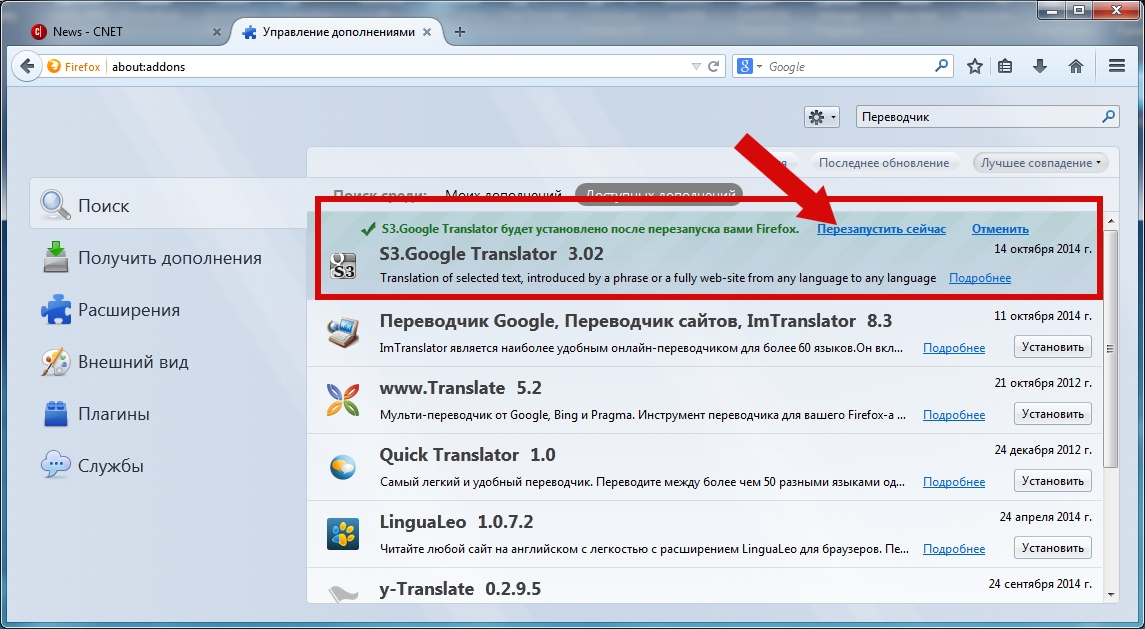The width and height of the screenshot is (1145, 629).
Task: Go to the home page icon
Action: click(x=1076, y=66)
